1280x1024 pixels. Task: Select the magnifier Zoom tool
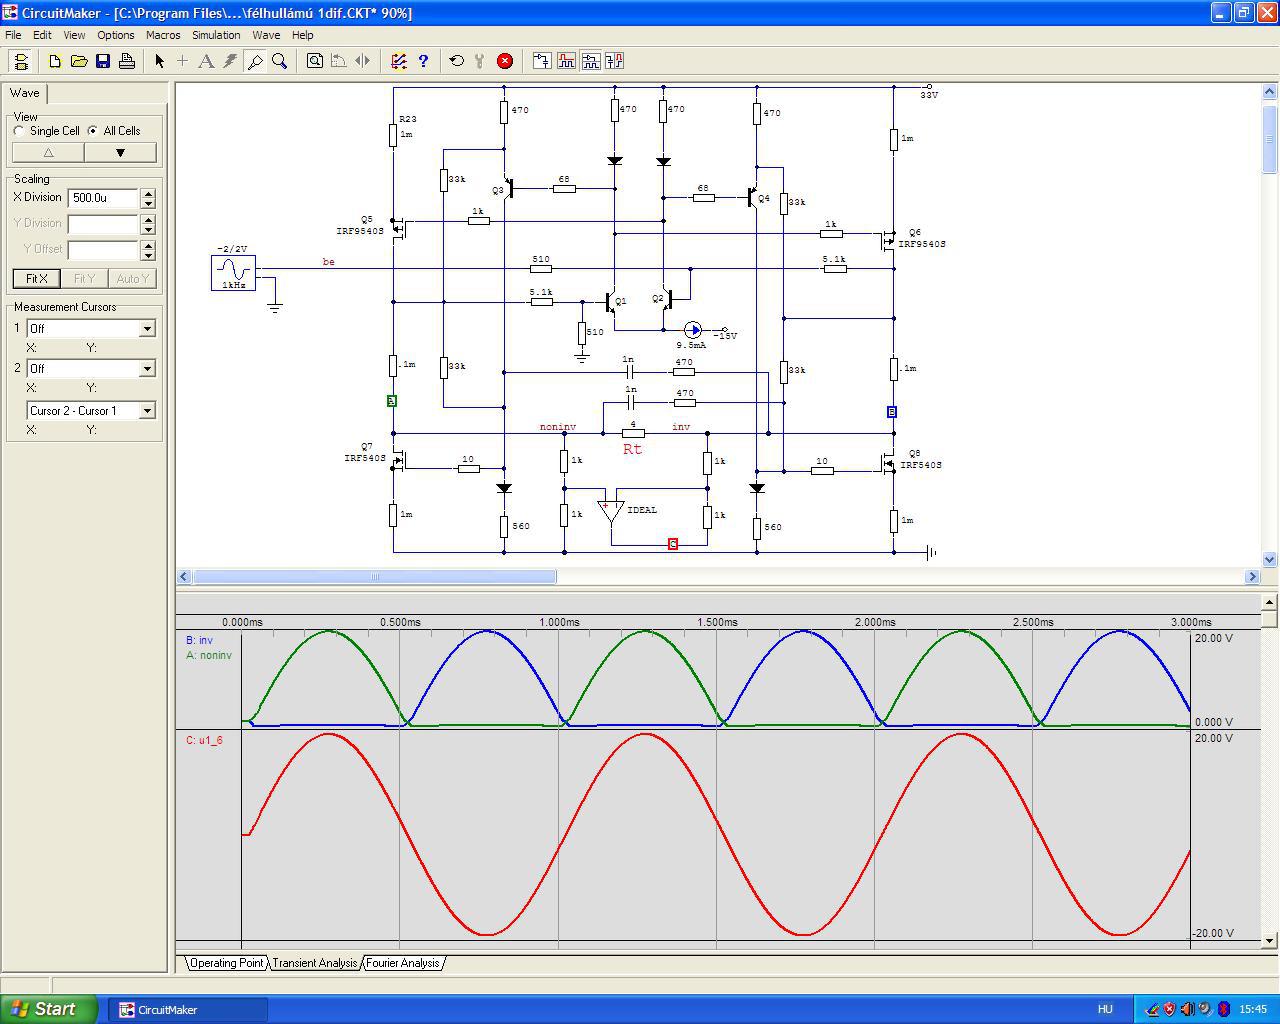click(x=280, y=61)
